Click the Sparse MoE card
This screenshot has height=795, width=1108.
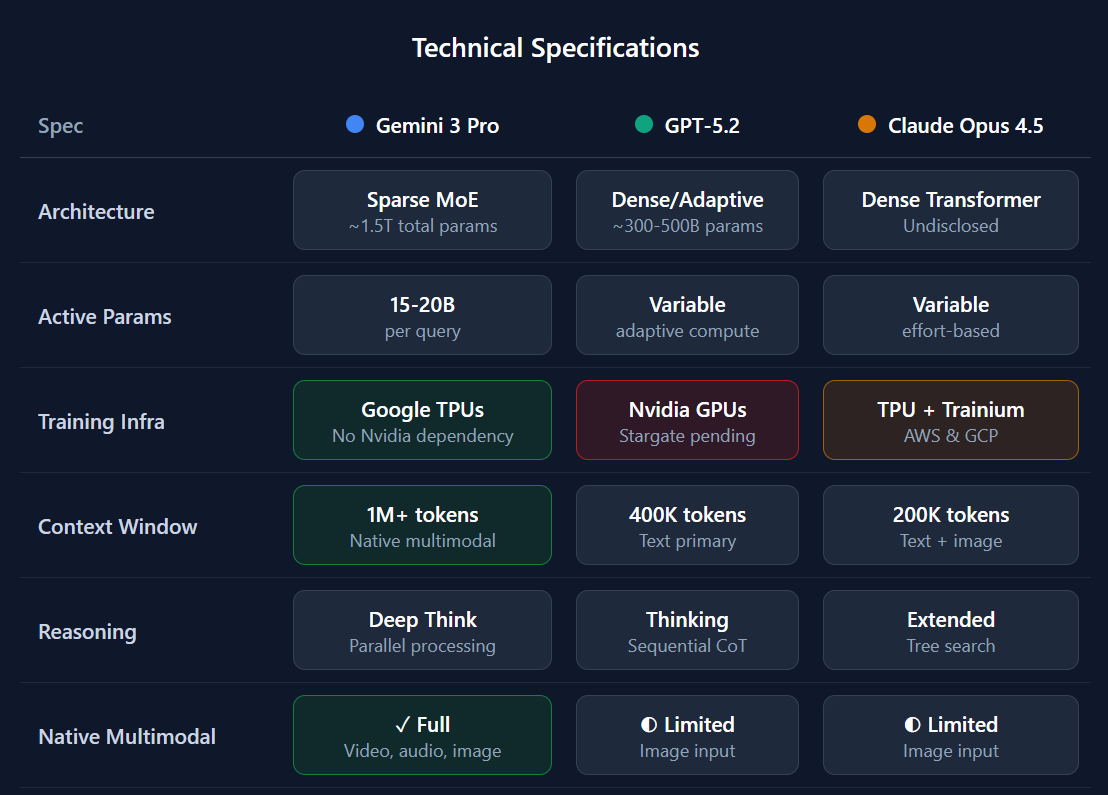(423, 210)
